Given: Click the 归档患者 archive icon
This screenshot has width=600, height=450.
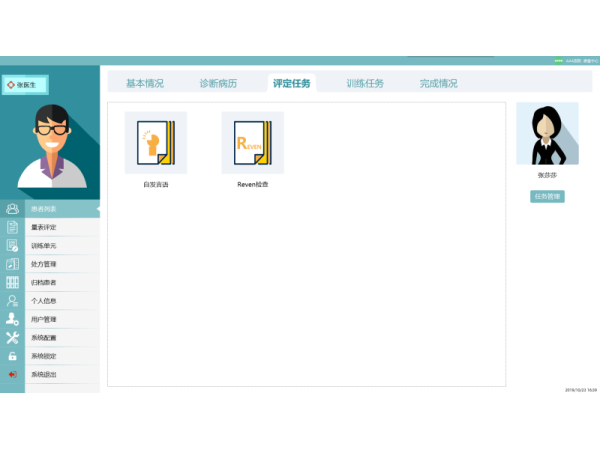Looking at the screenshot, I should pyautogui.click(x=12, y=282).
